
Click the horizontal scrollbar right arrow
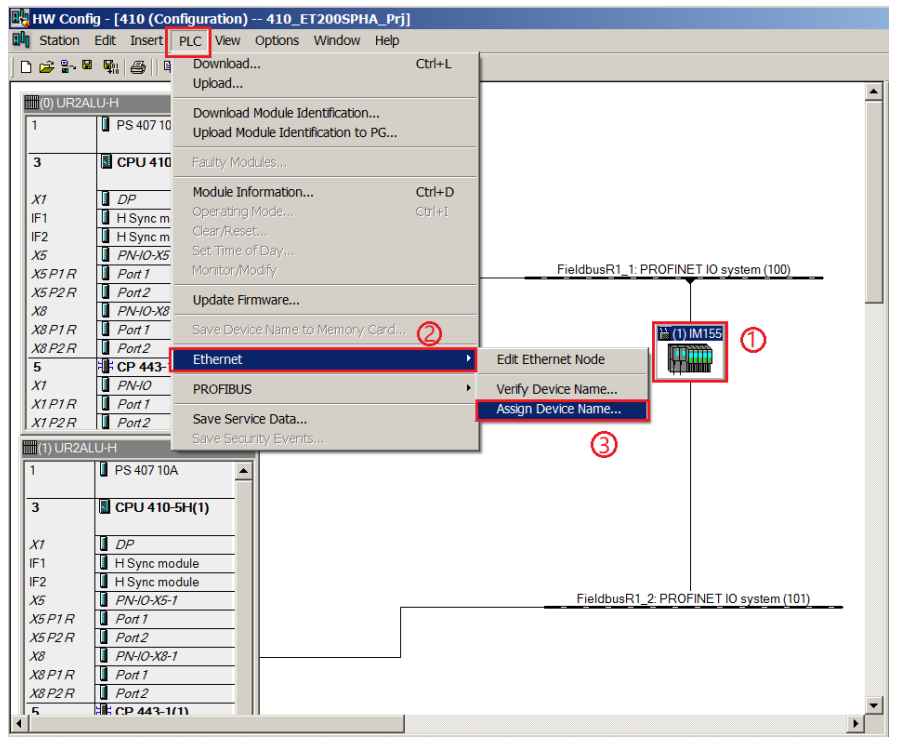point(855,723)
